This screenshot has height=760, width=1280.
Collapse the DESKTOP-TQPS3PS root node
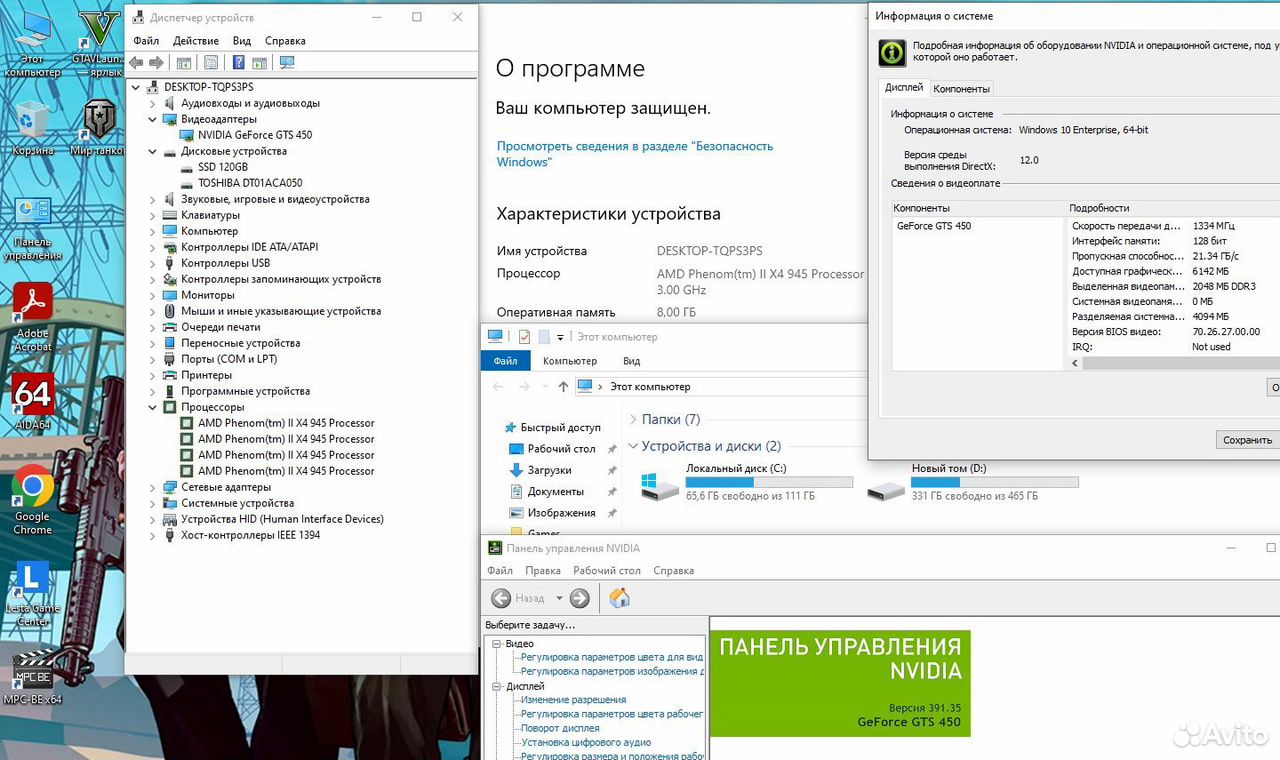[137, 87]
